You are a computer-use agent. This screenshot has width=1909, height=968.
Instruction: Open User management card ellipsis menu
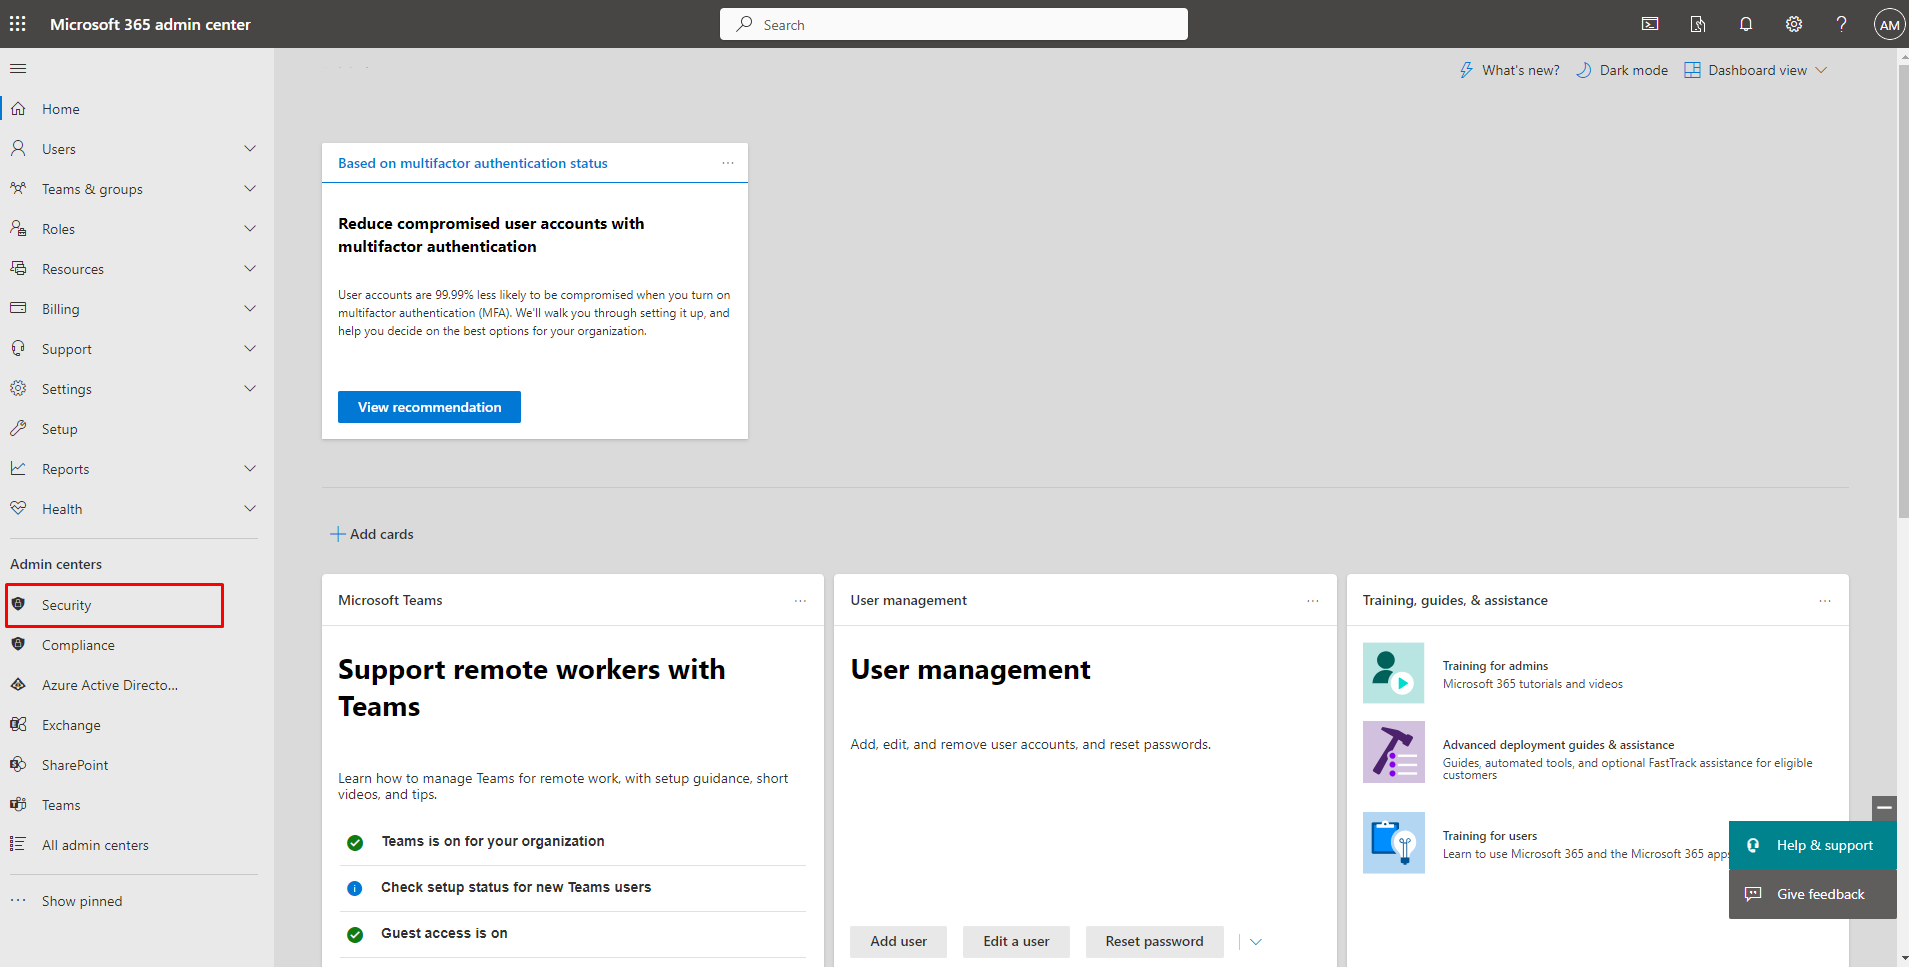(x=1313, y=601)
